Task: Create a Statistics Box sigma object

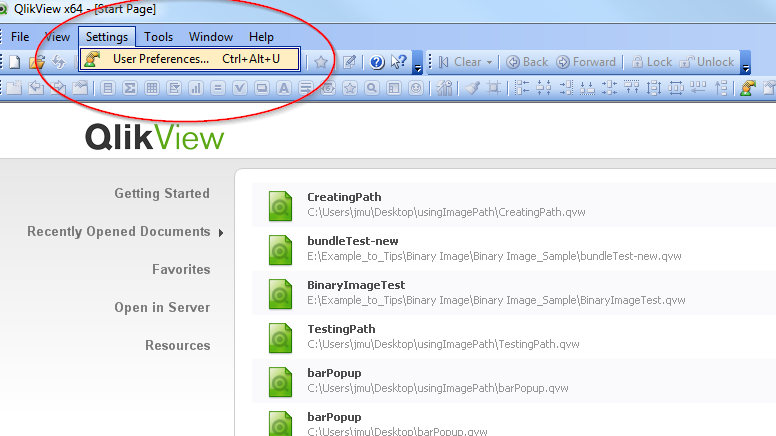Action: [130, 89]
